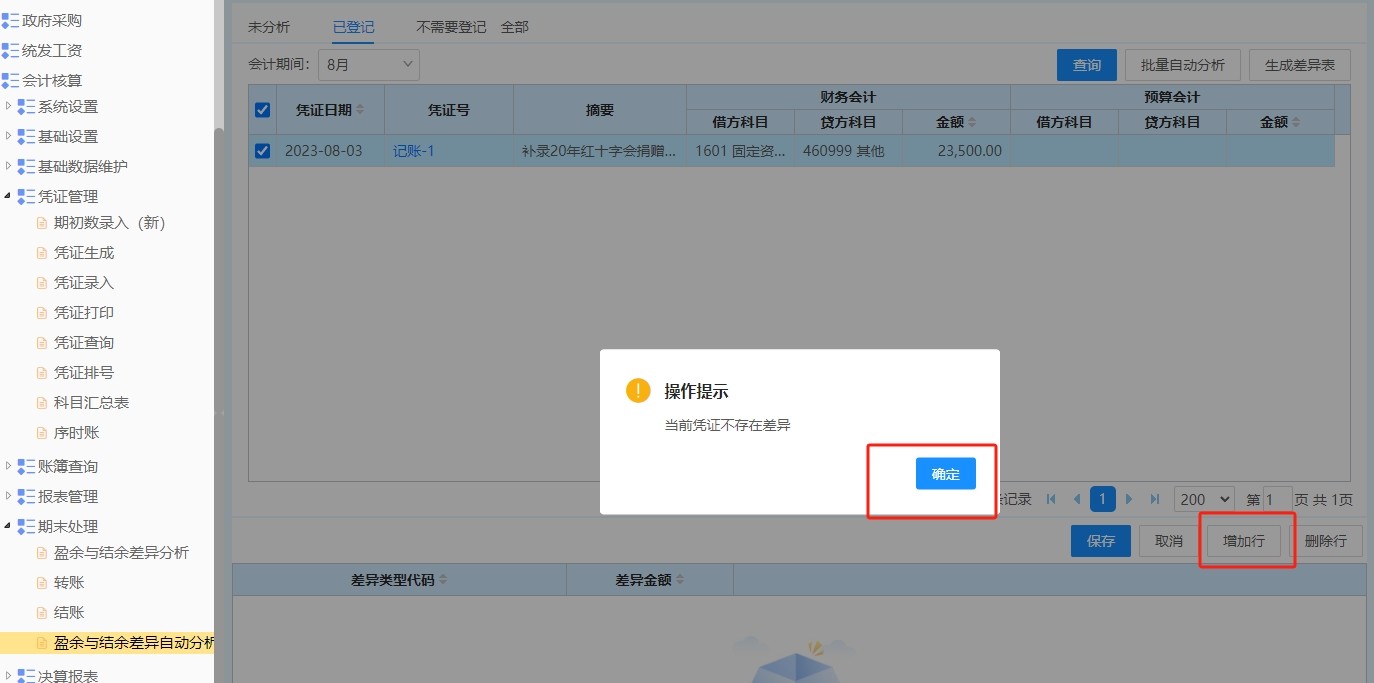Click the 增加行 button
The width and height of the screenshot is (1374, 683).
(1244, 541)
